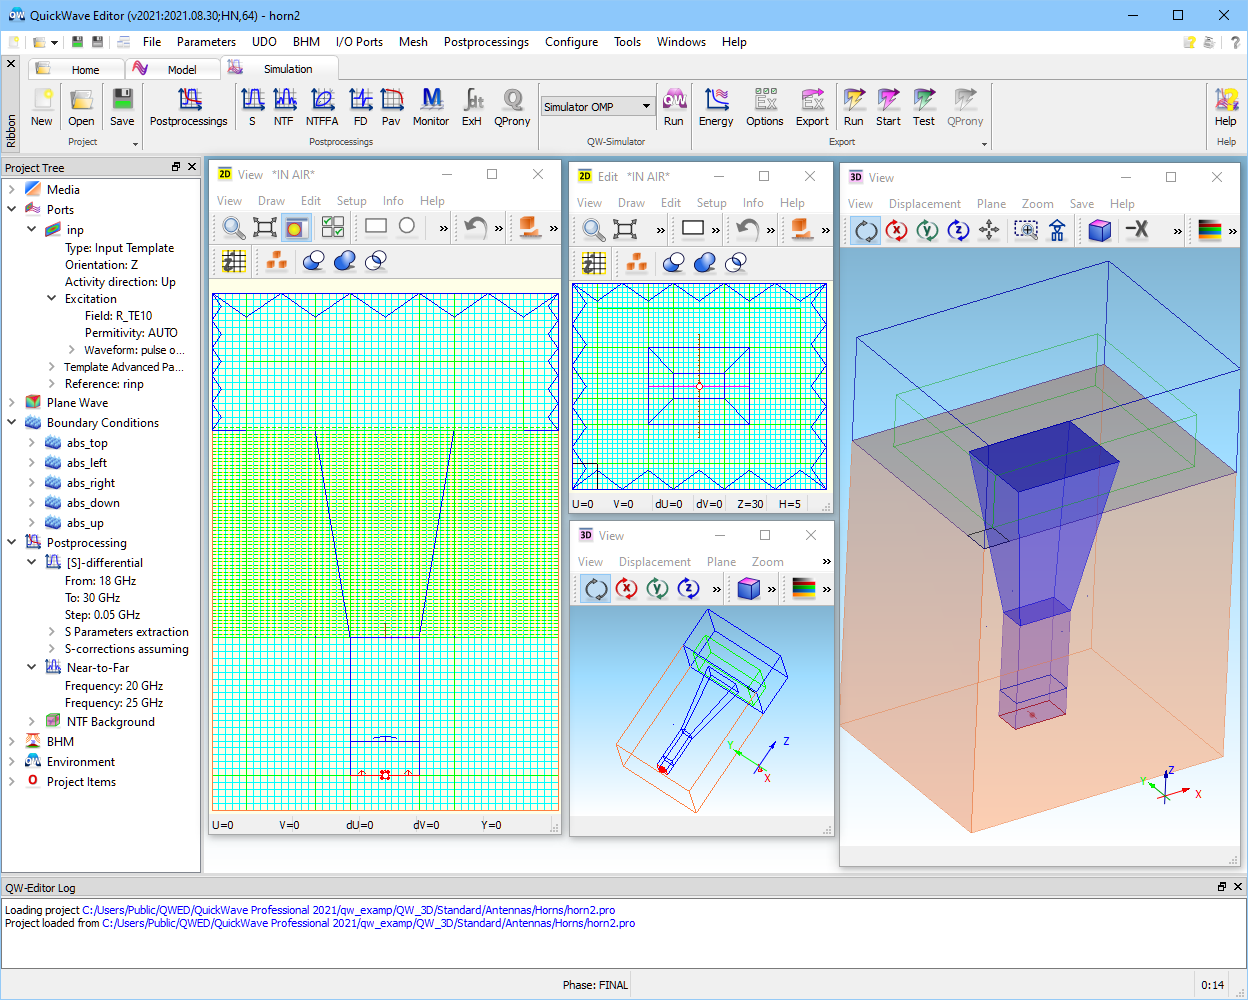Click 'Frequency: 25 GHz' tree entry

(114, 703)
